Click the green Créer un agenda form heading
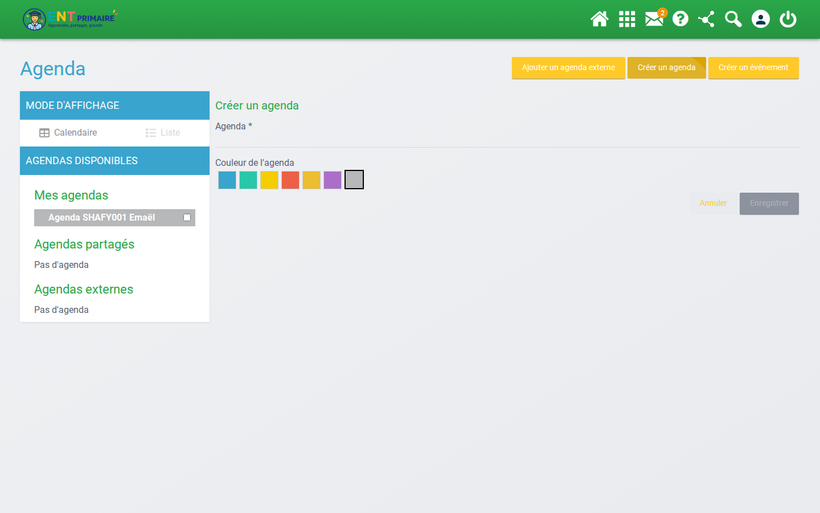The height and width of the screenshot is (513, 820). click(257, 106)
